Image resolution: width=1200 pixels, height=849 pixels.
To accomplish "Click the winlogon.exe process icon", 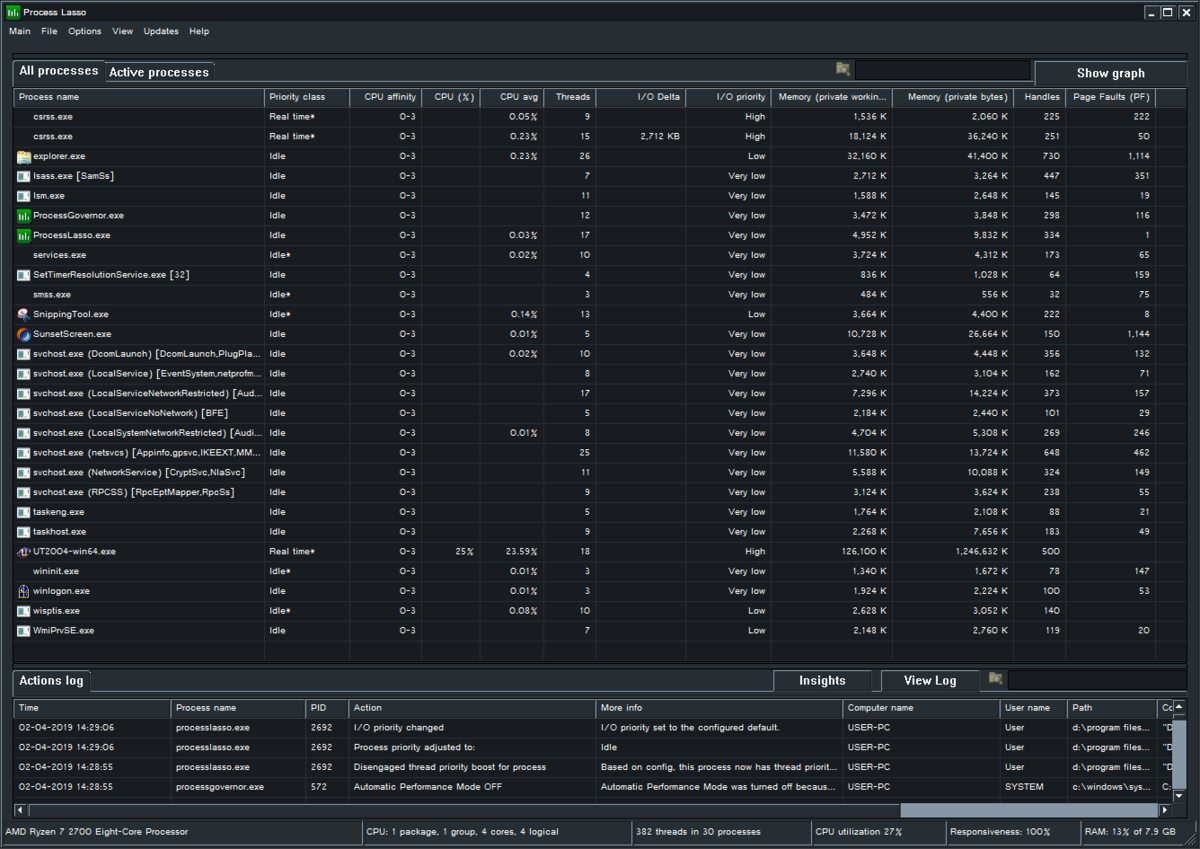I will coord(24,591).
